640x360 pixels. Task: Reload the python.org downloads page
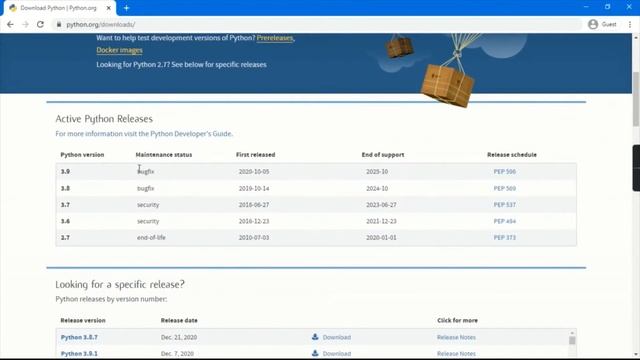coord(40,24)
